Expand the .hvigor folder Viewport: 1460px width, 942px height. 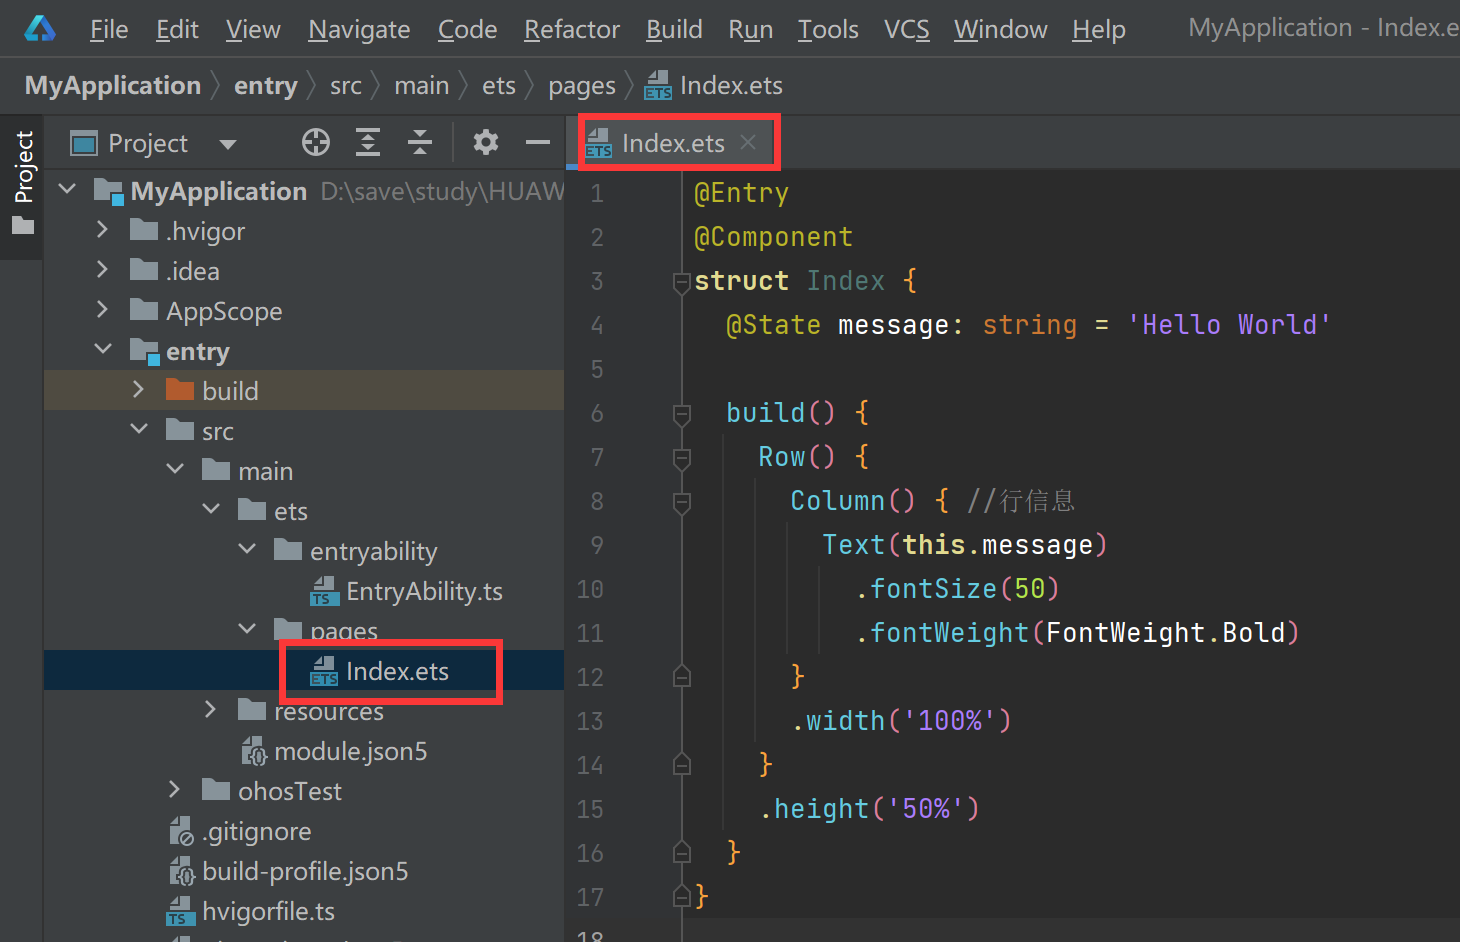coord(102,230)
